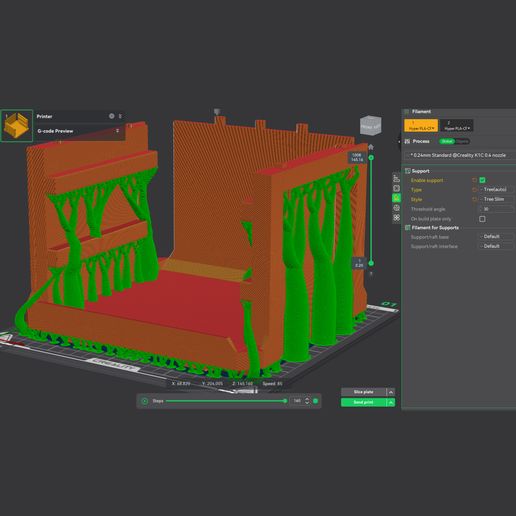Uncheck the Enable support checkbox
Screen dimensions: 516x516
pos(482,180)
